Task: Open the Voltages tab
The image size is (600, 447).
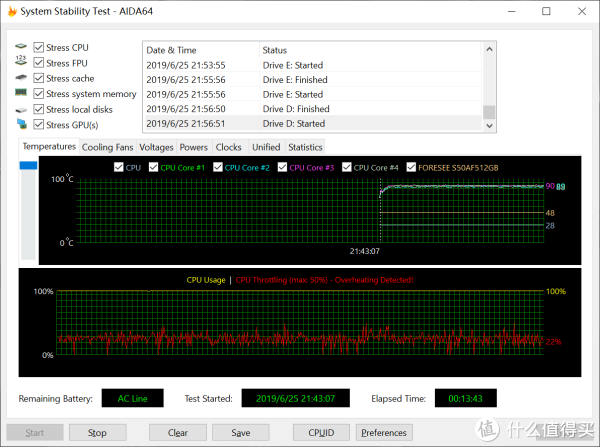Action: click(156, 147)
